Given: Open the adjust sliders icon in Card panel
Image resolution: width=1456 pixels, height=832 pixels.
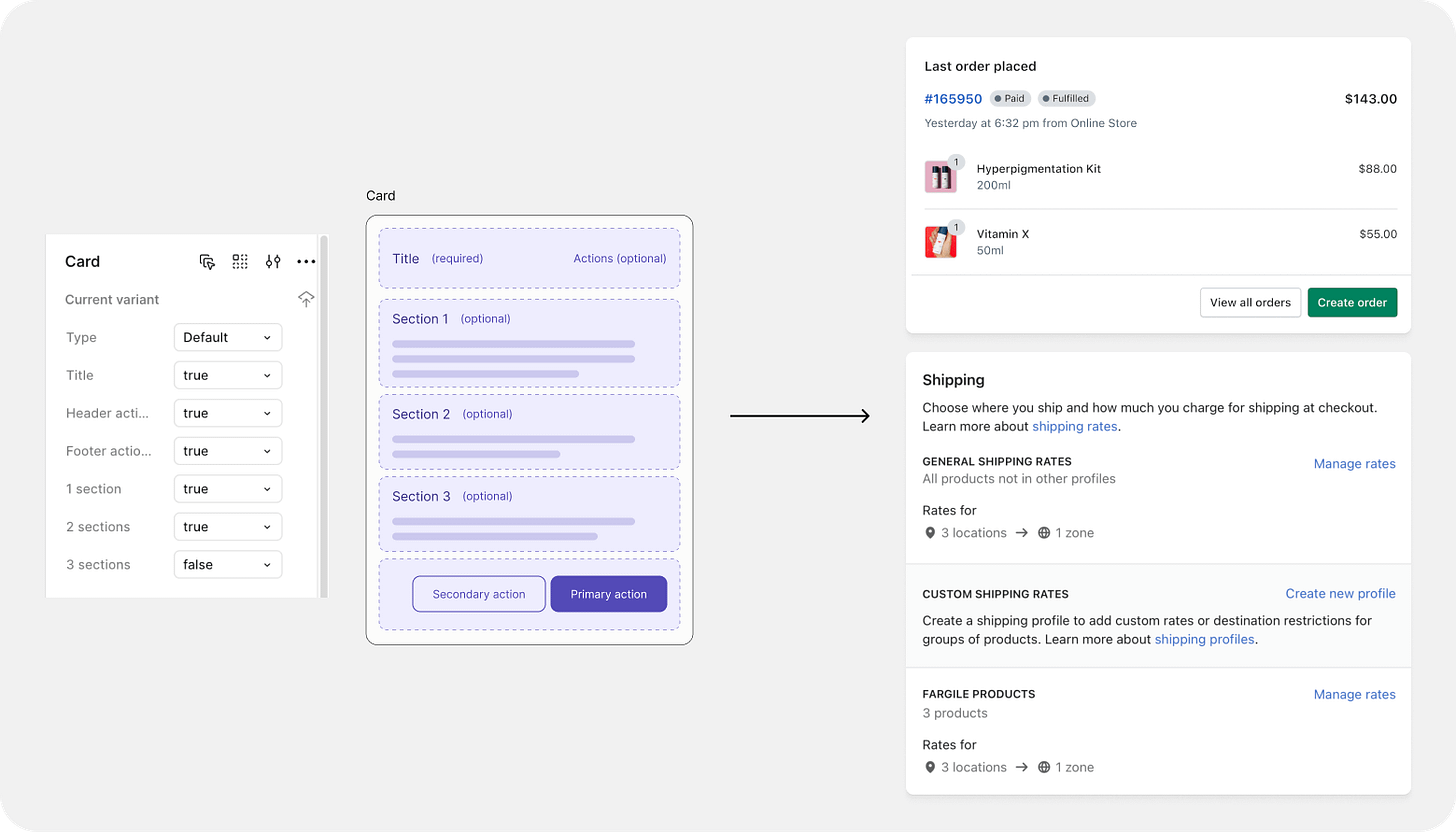Looking at the screenshot, I should tap(273, 262).
